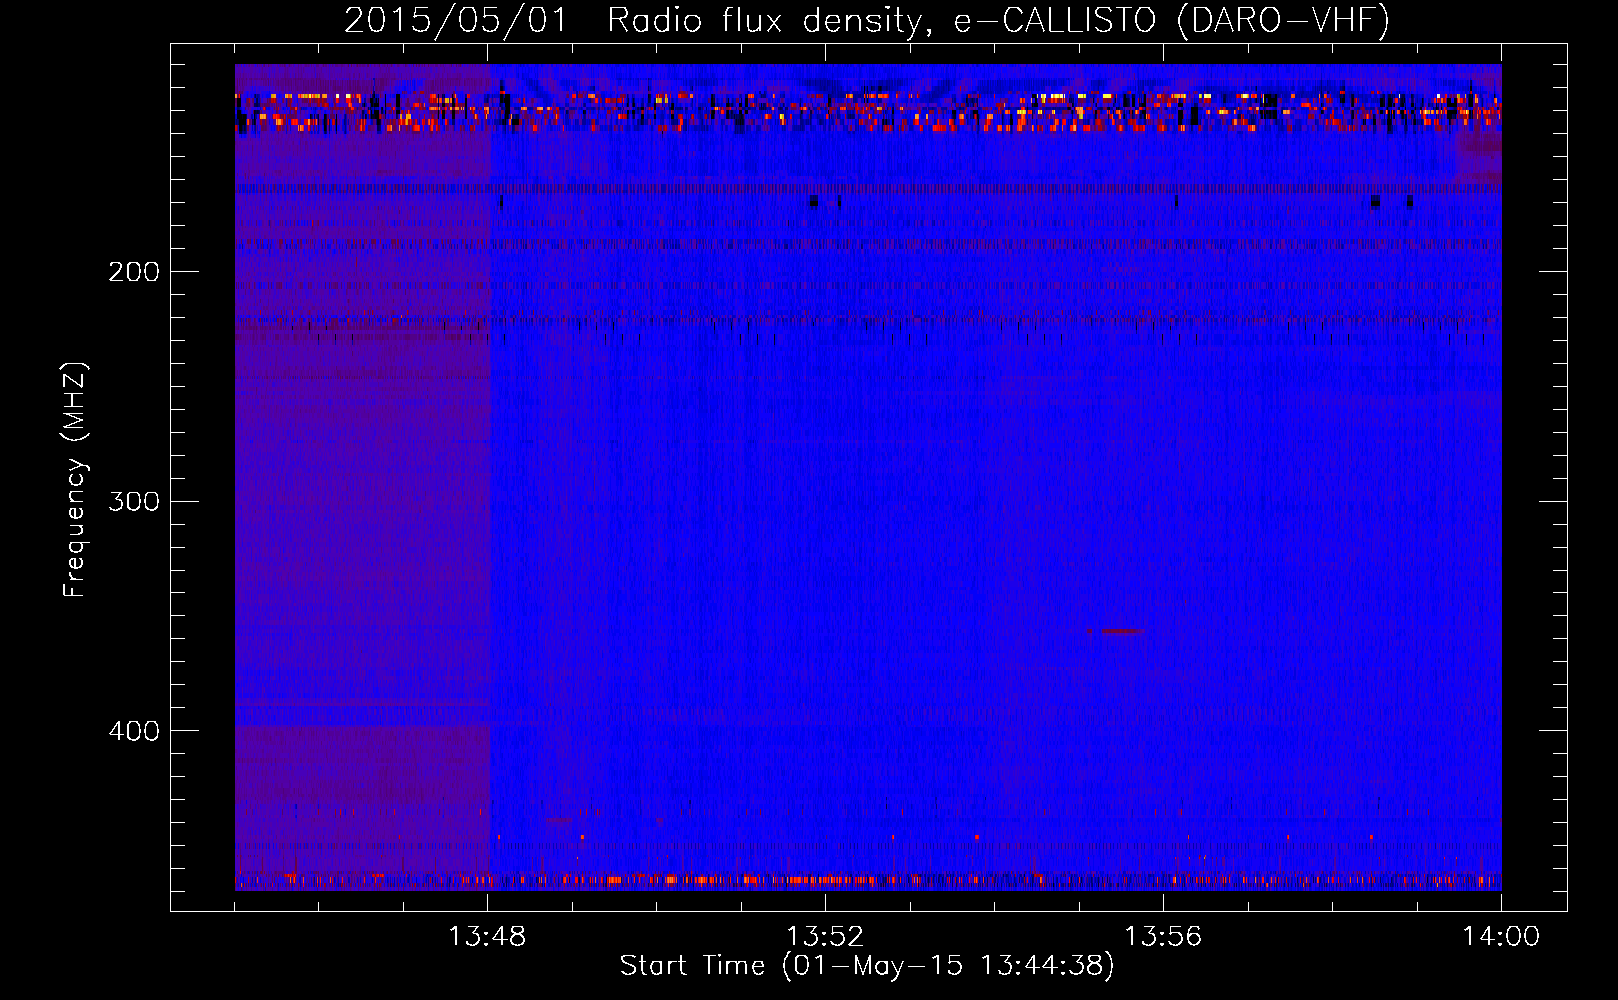
Task: Click the 300 frequency tick label
Action: click(134, 501)
